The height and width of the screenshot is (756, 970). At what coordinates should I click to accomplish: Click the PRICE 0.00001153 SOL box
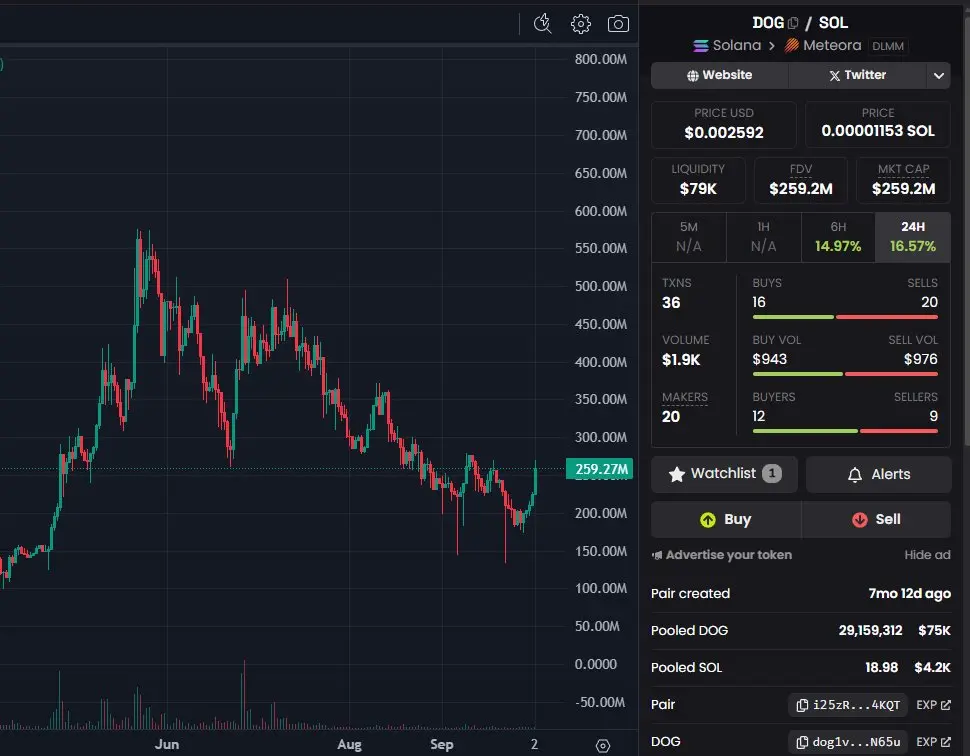(x=878, y=124)
